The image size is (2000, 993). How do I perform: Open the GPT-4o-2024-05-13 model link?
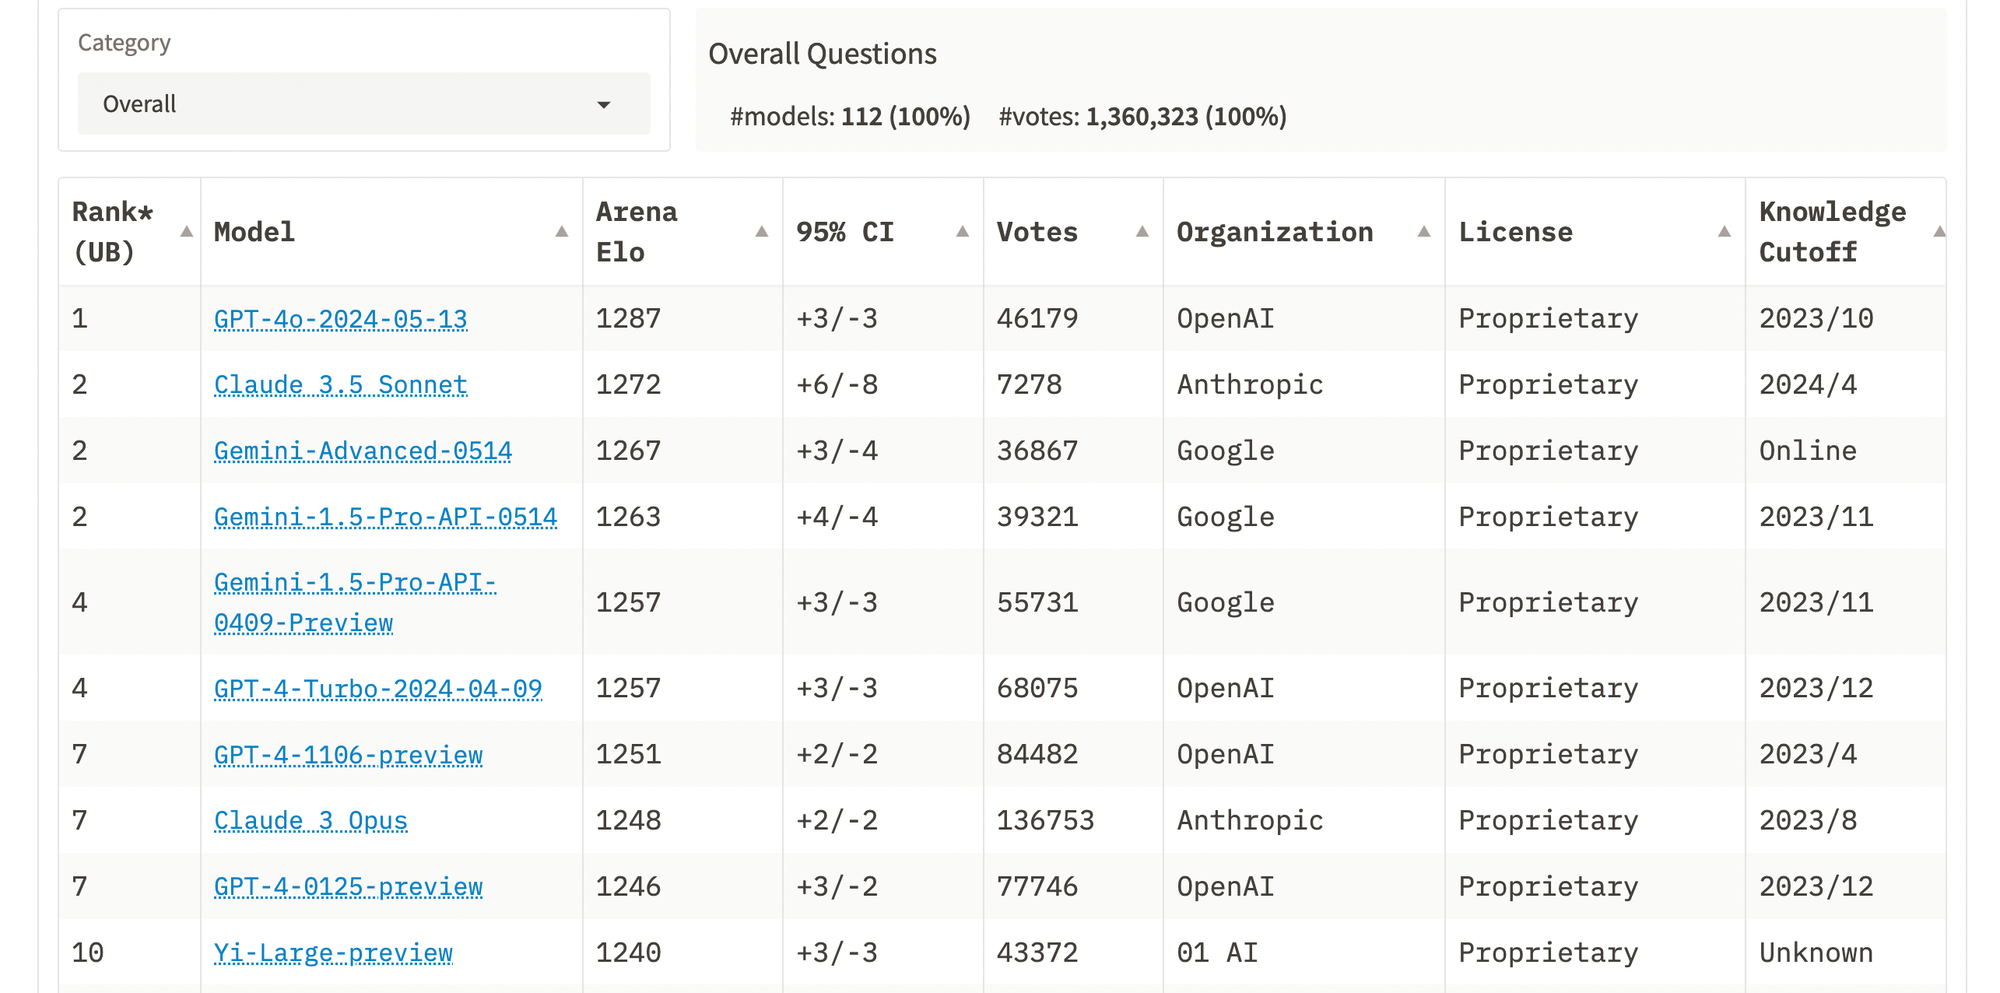(340, 319)
